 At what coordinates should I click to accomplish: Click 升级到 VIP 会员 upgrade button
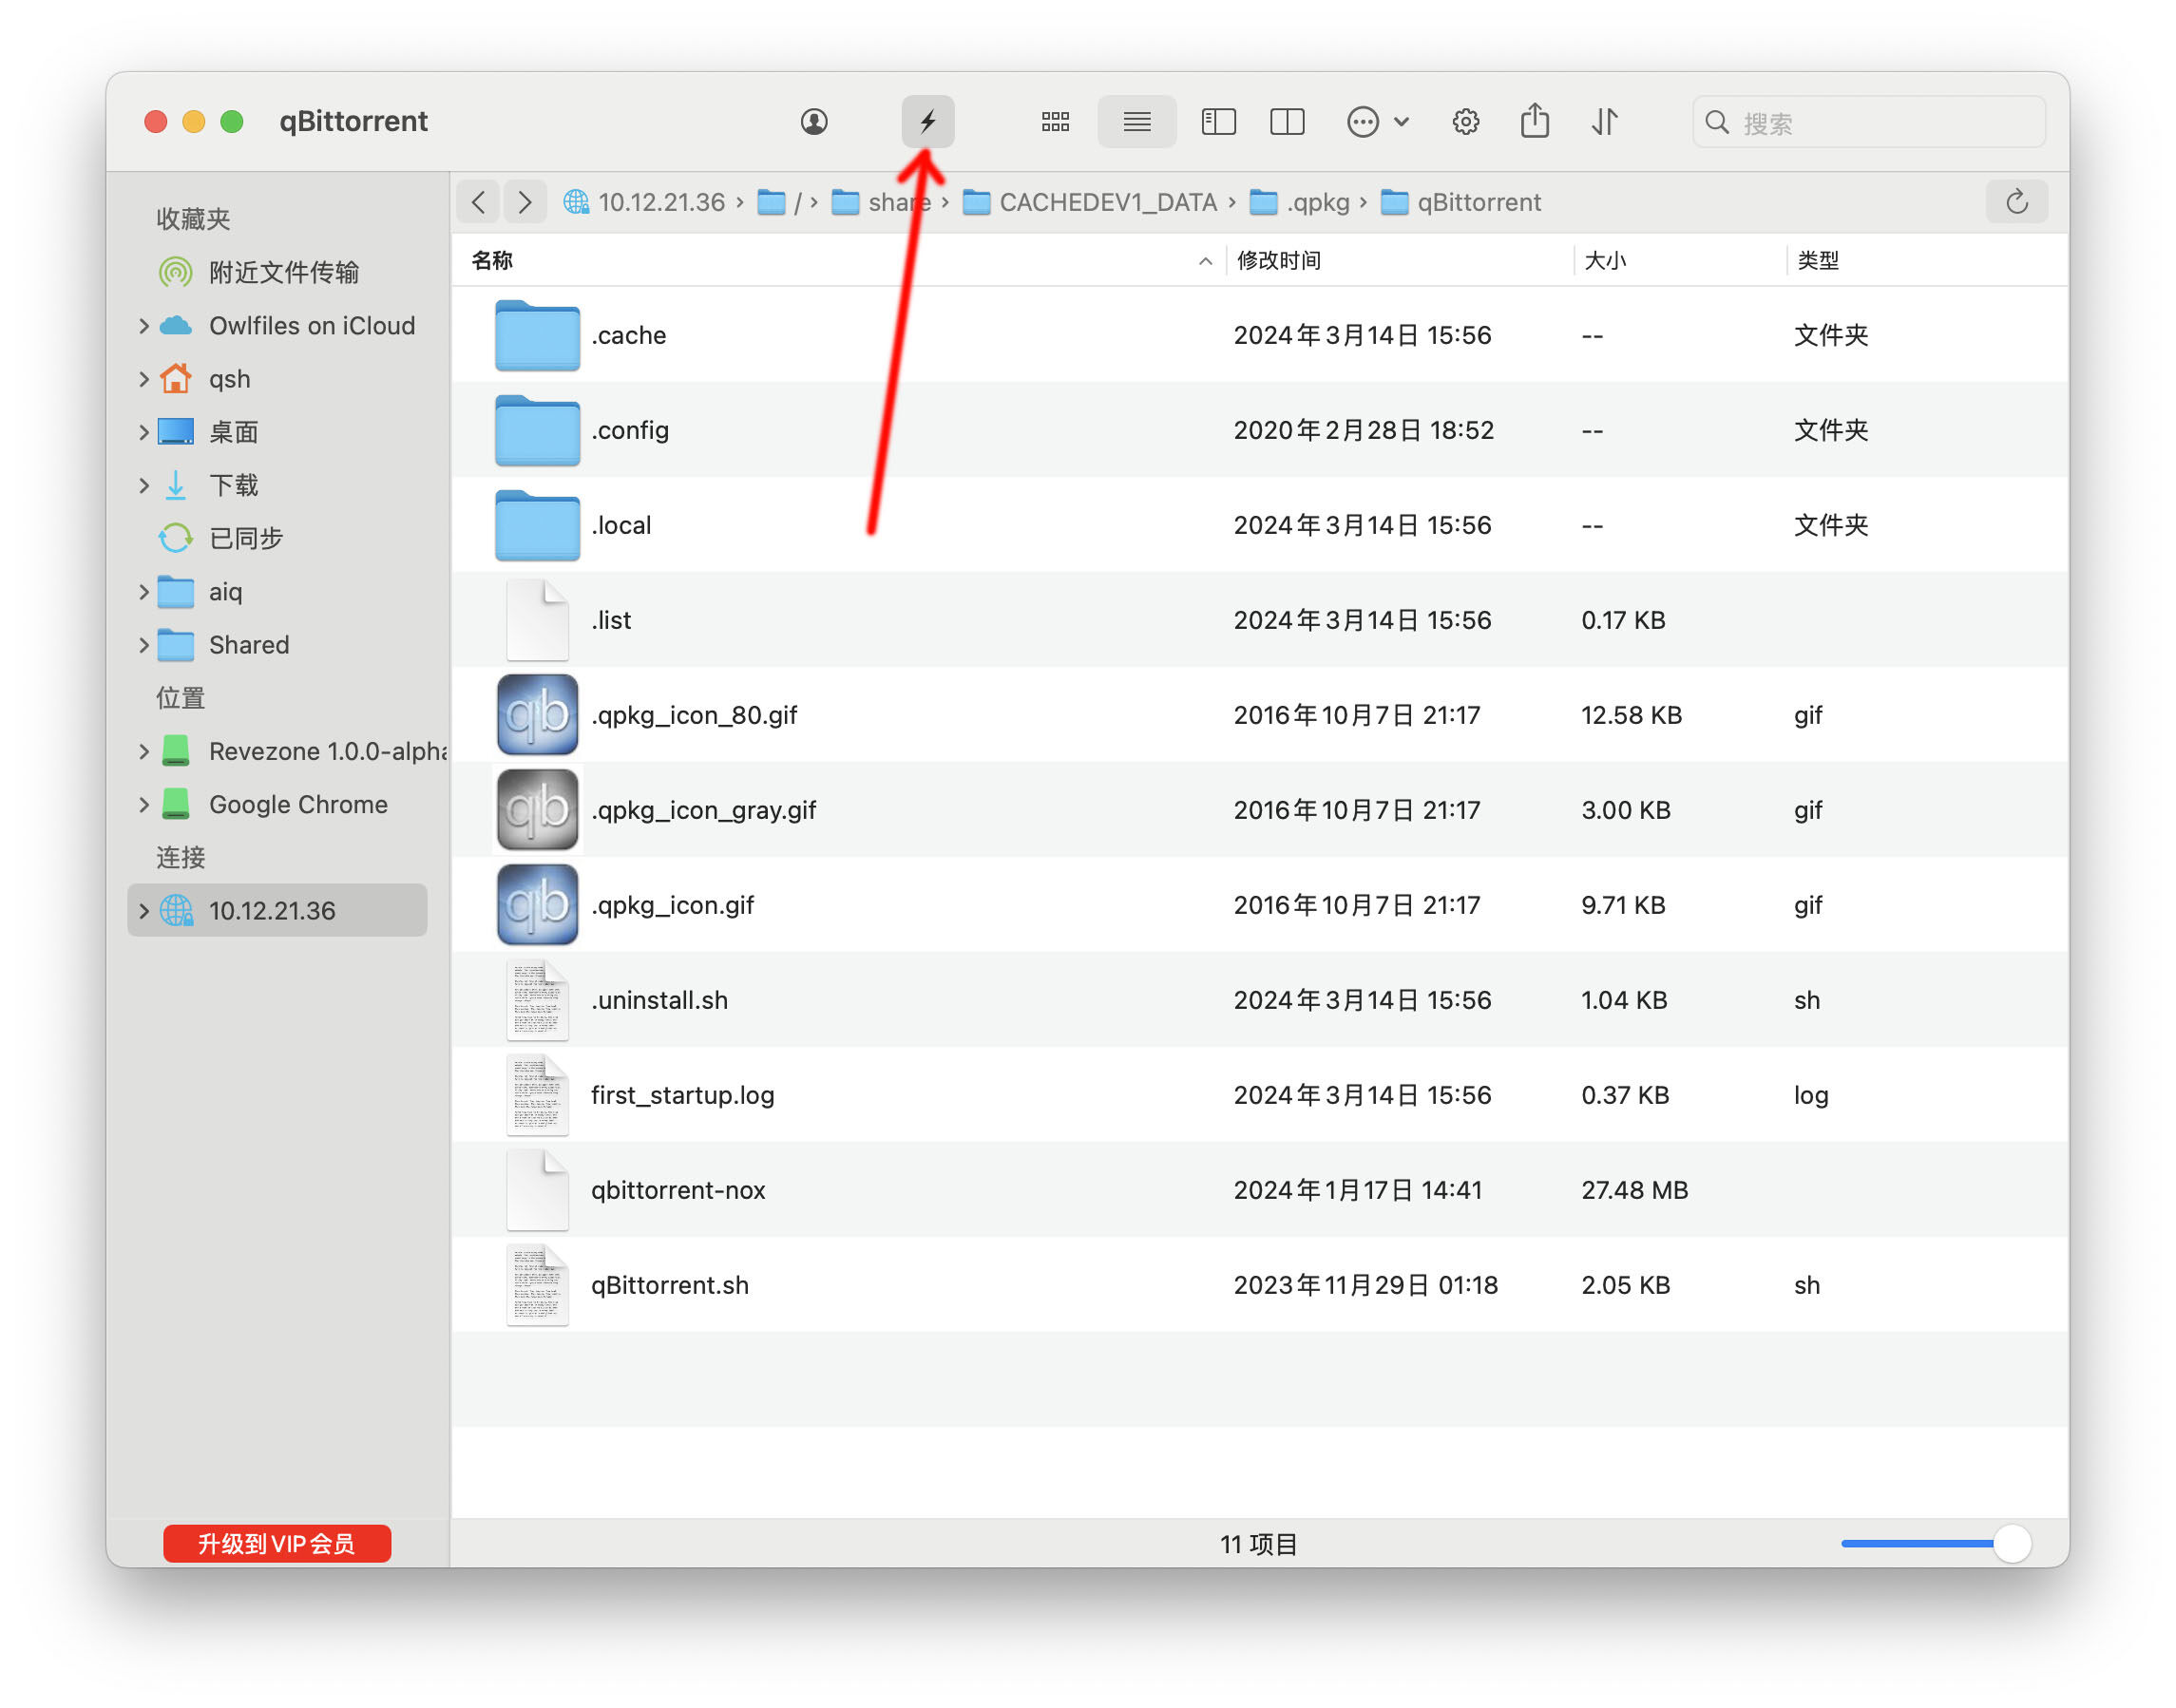[277, 1543]
